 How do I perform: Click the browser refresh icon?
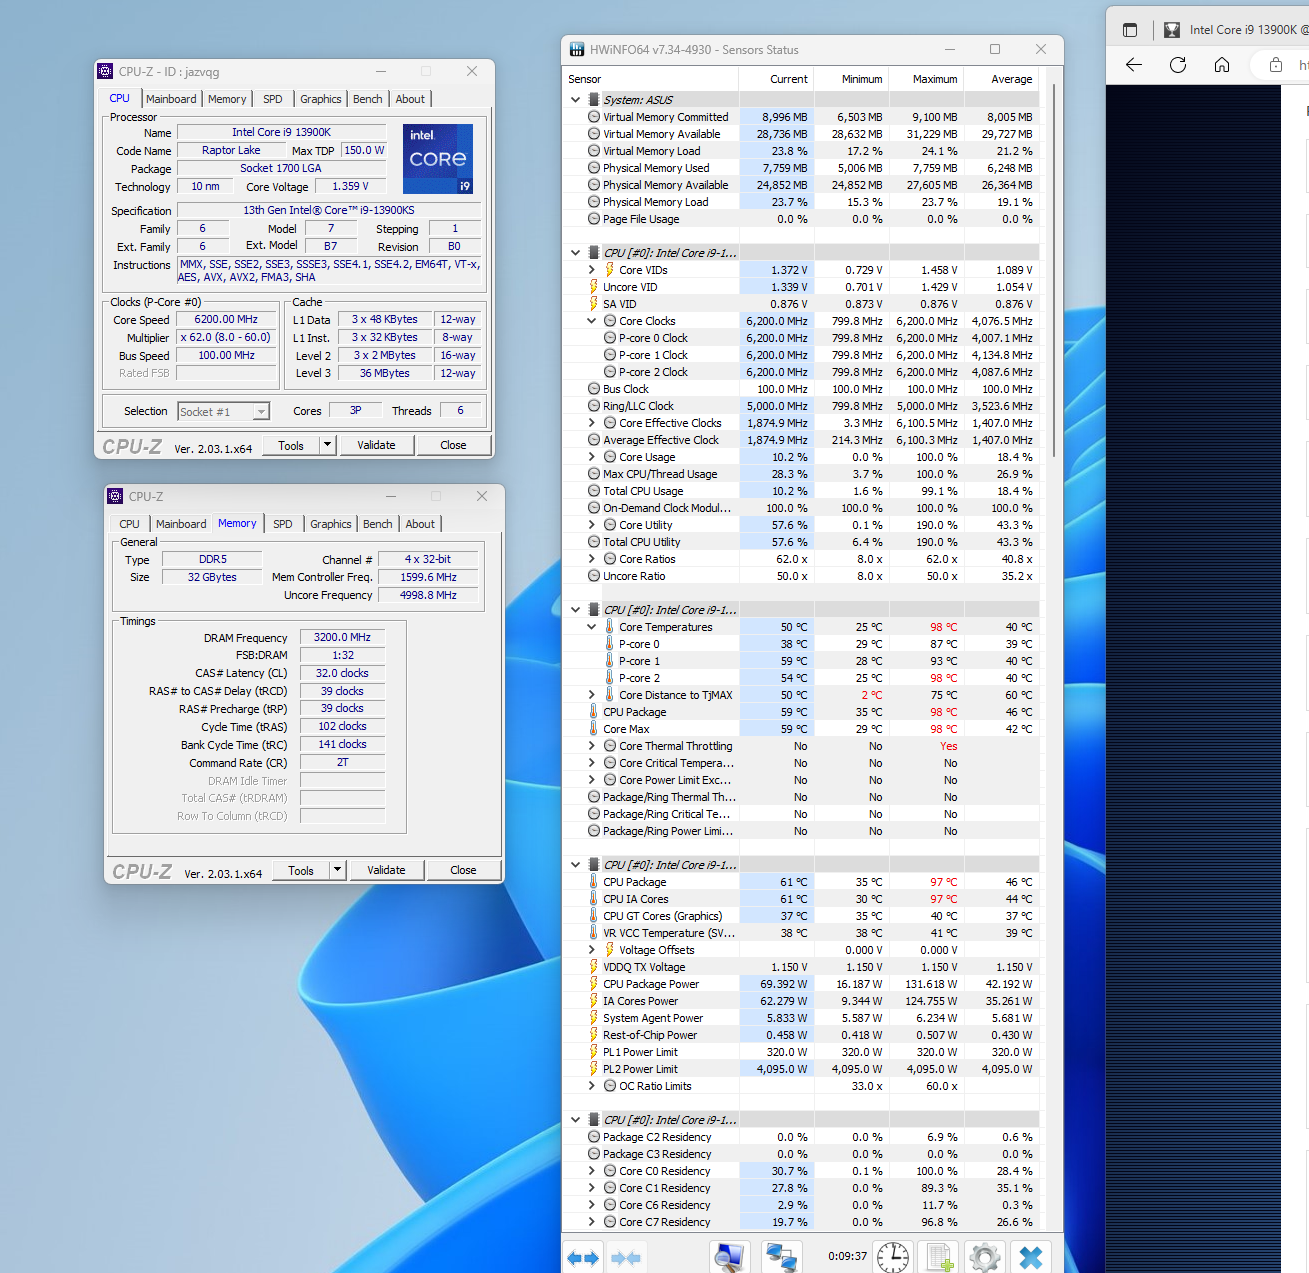tap(1178, 65)
